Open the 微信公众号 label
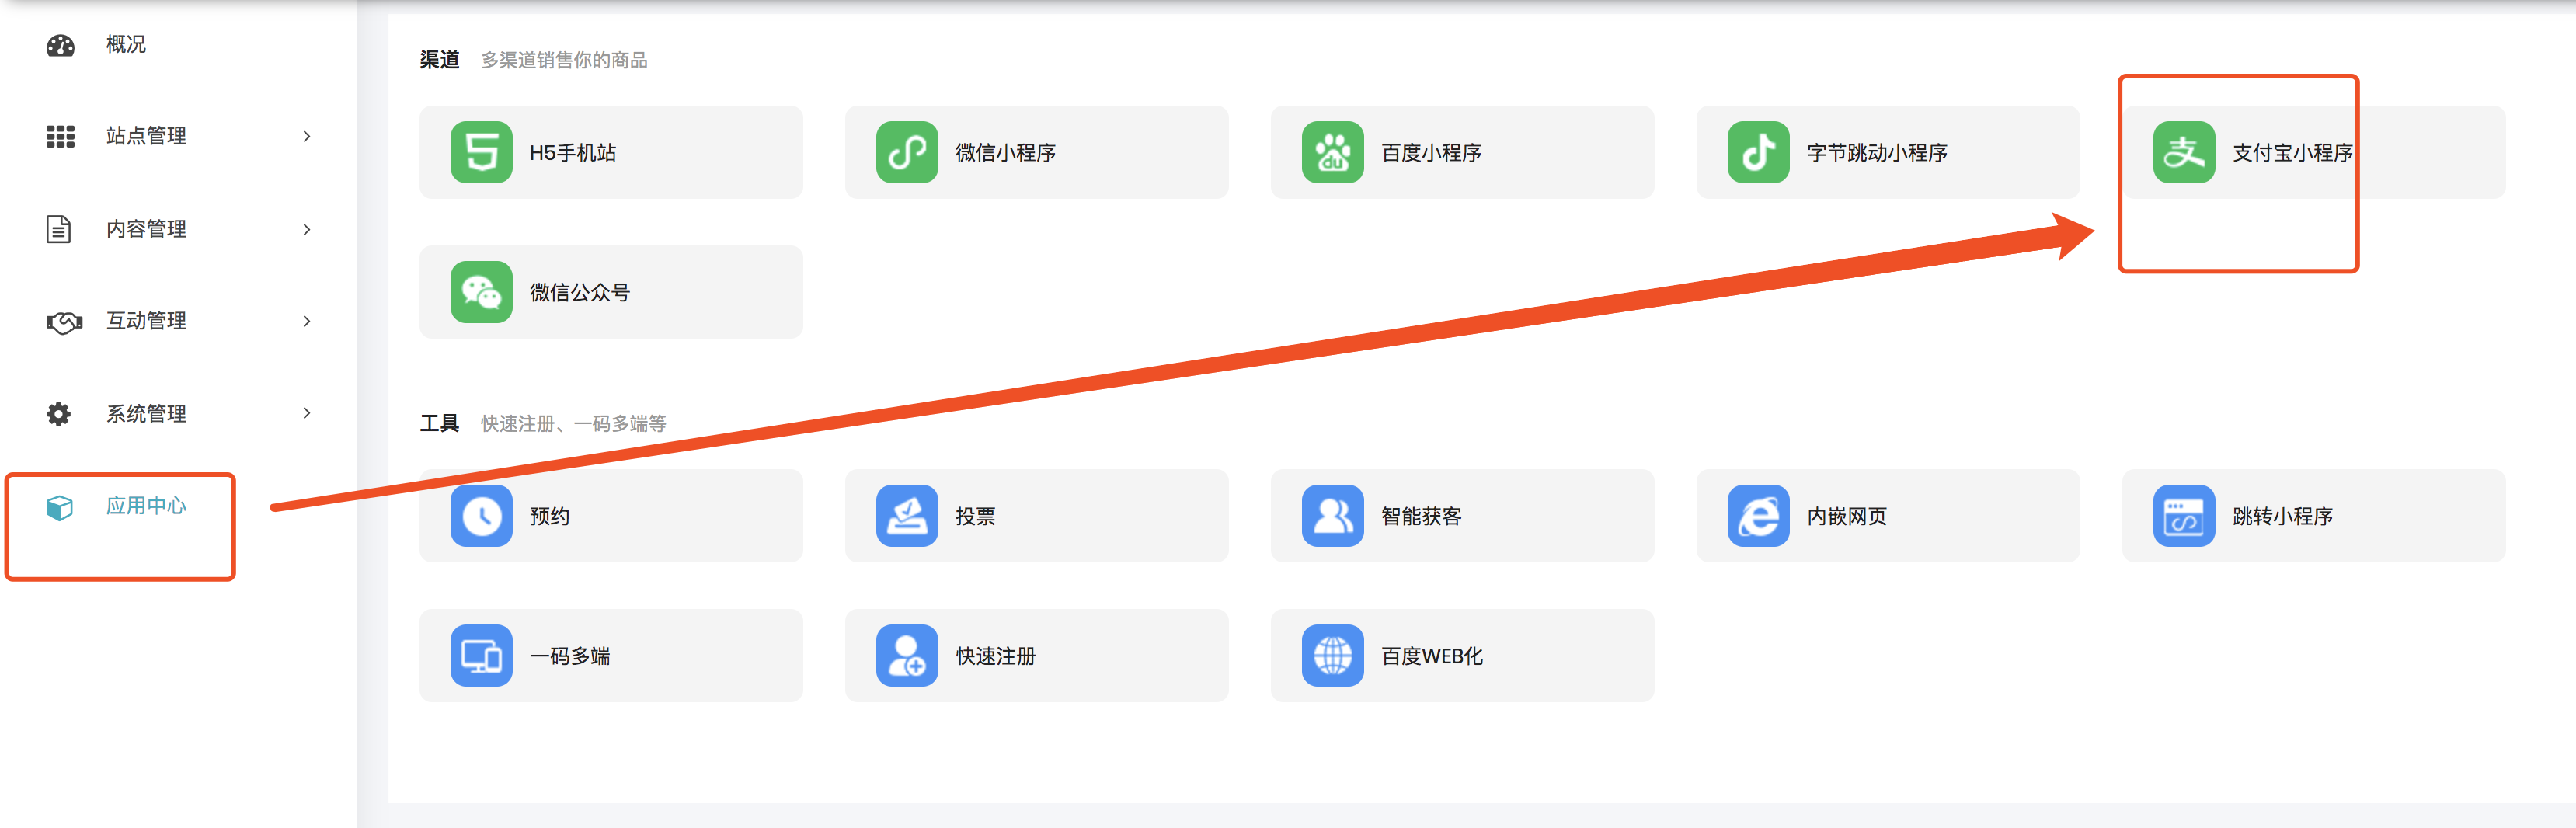 click(580, 293)
